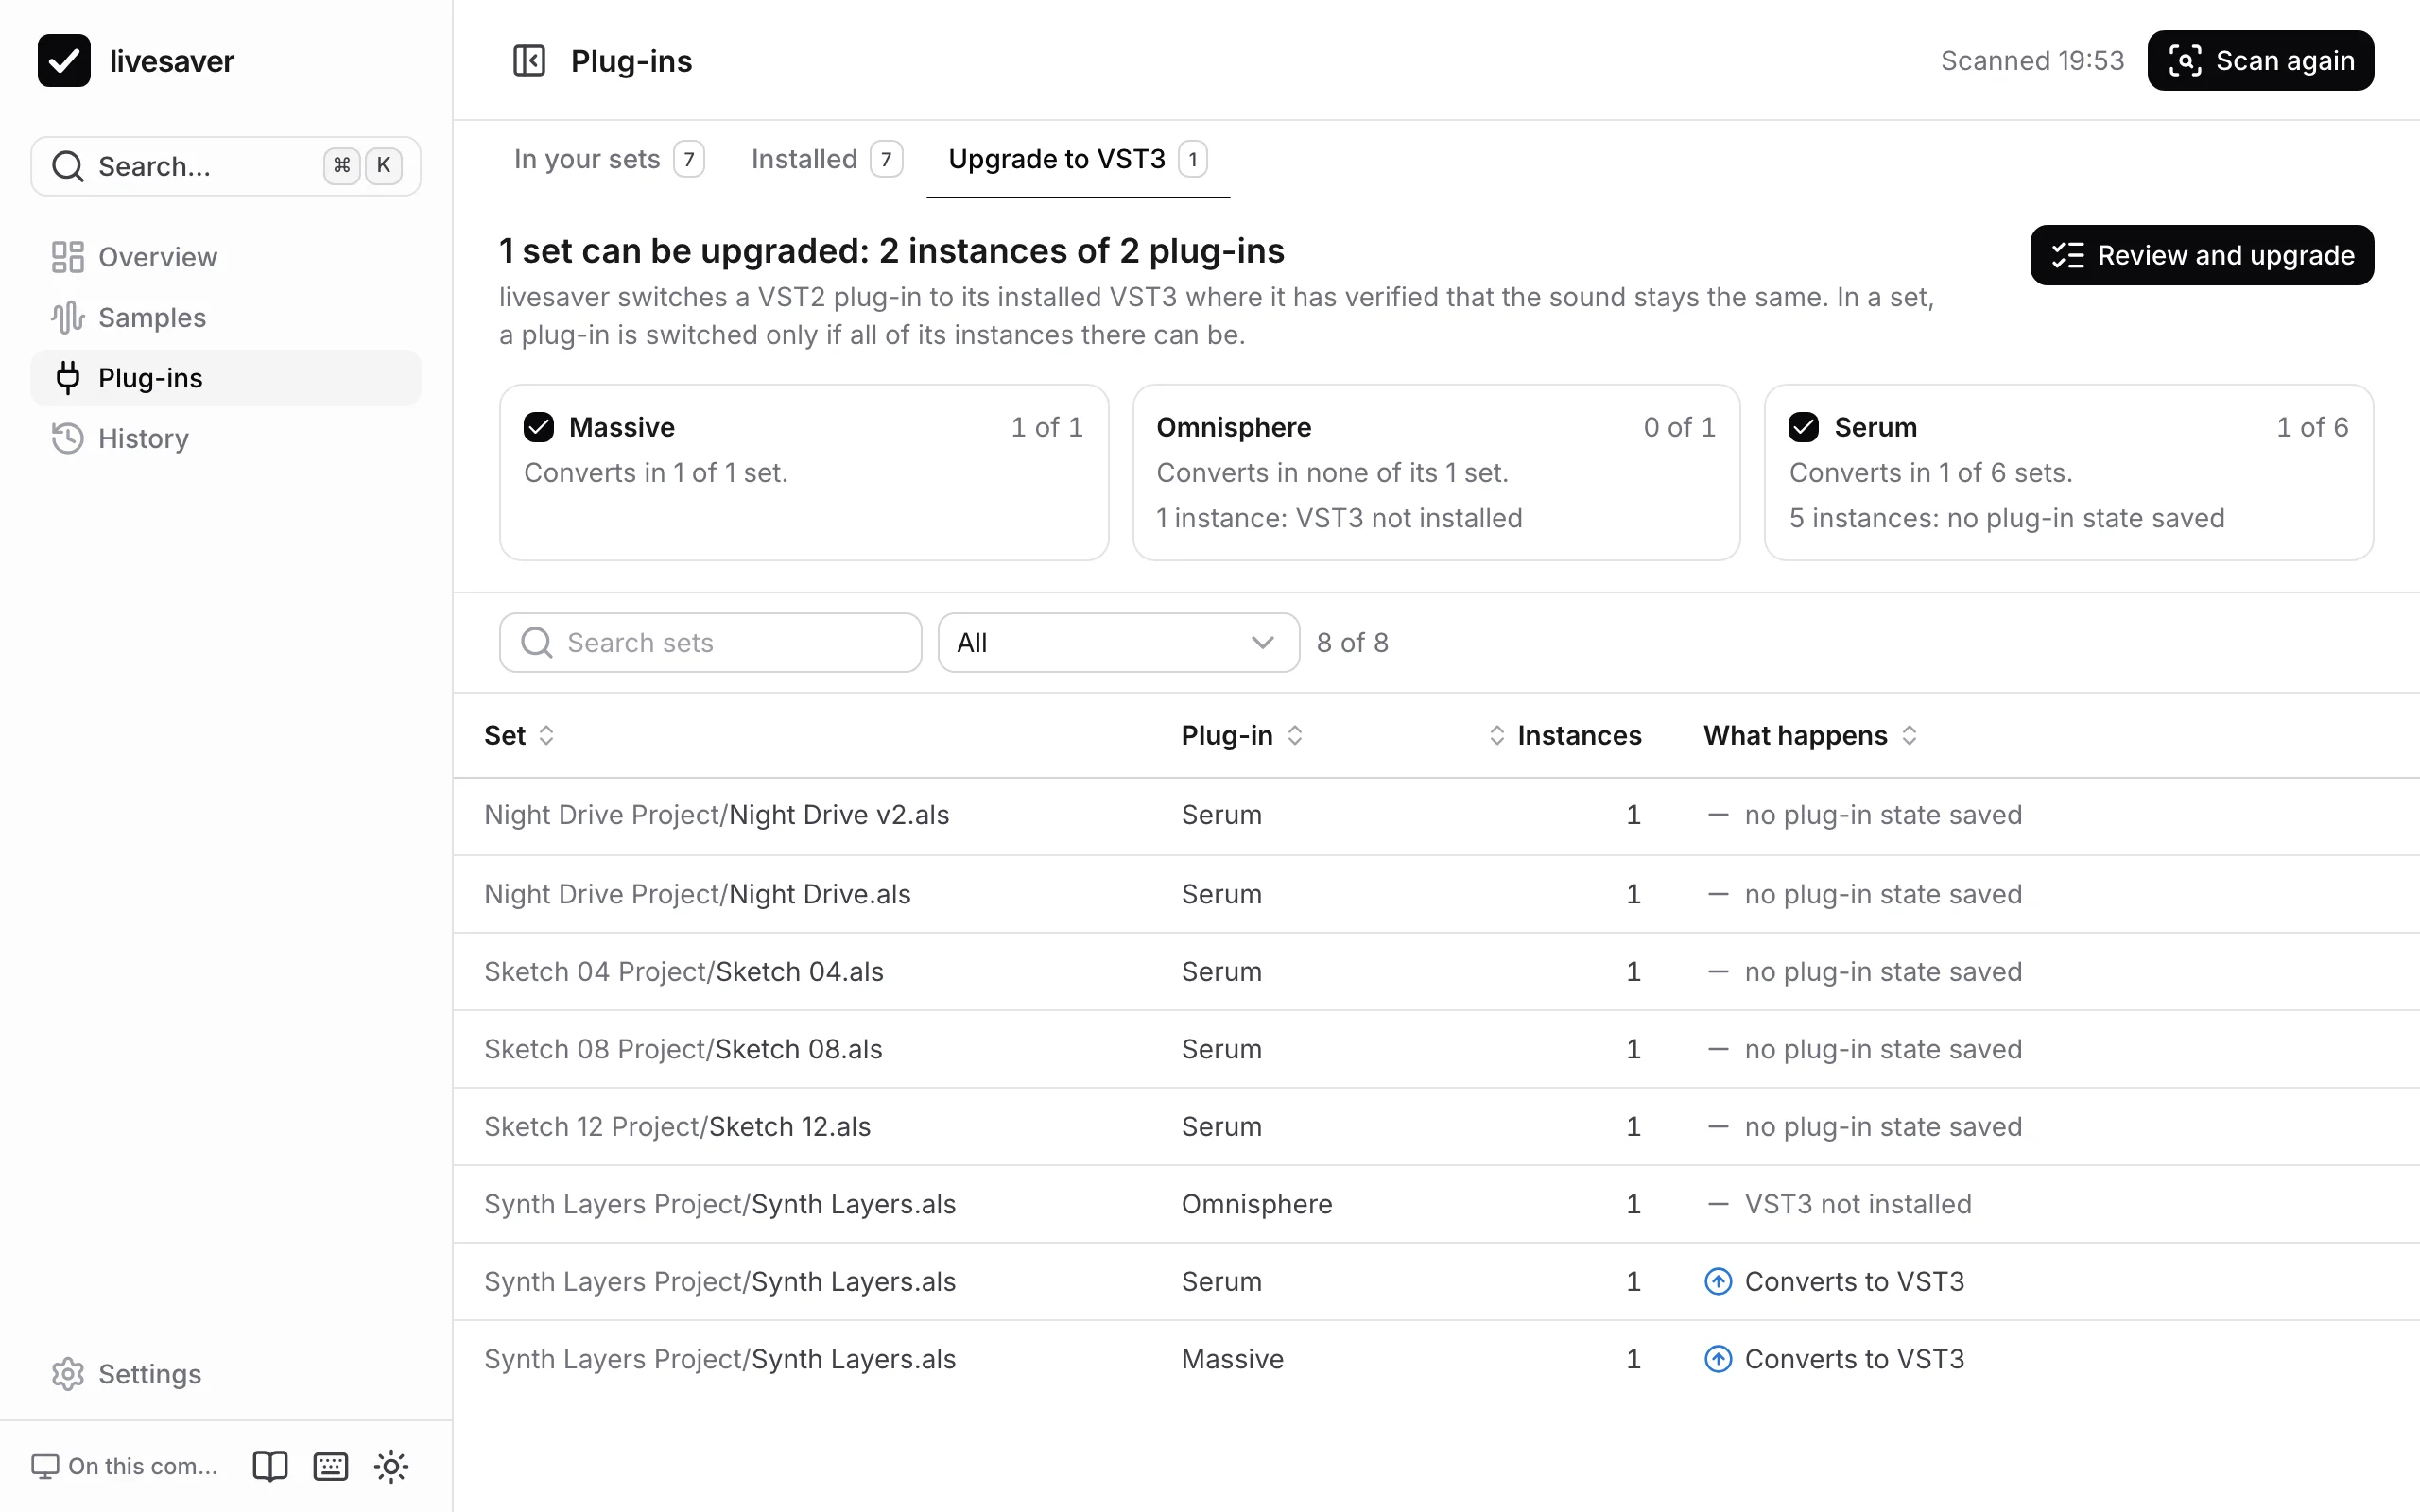Viewport: 2420px width, 1512px height.
Task: Click Sketch 08.als set name
Action: coord(798,1049)
